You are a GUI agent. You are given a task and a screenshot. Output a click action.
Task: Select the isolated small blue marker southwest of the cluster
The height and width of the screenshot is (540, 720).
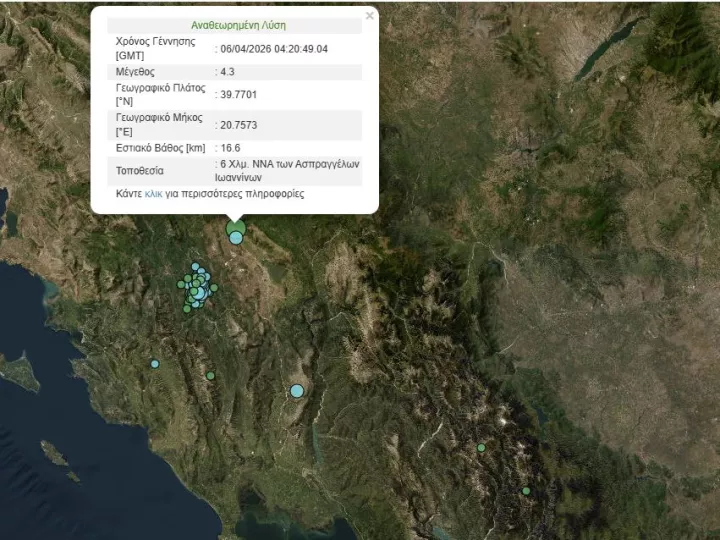tap(155, 364)
